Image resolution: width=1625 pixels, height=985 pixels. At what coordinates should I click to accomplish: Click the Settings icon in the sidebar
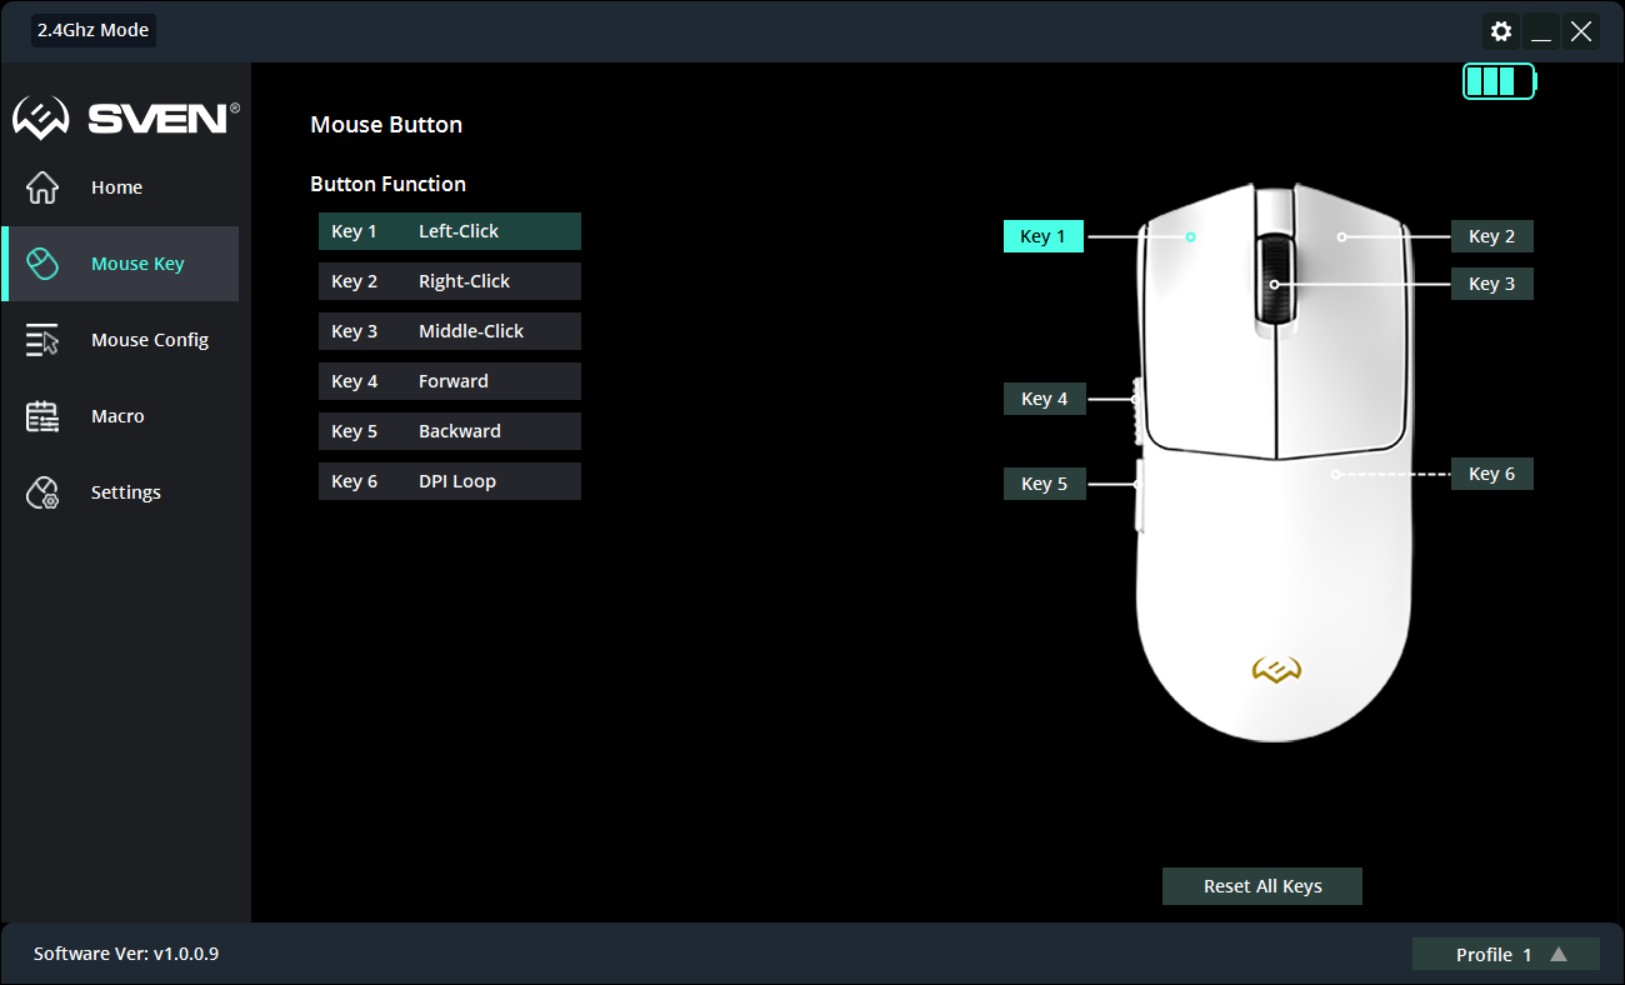[42, 492]
